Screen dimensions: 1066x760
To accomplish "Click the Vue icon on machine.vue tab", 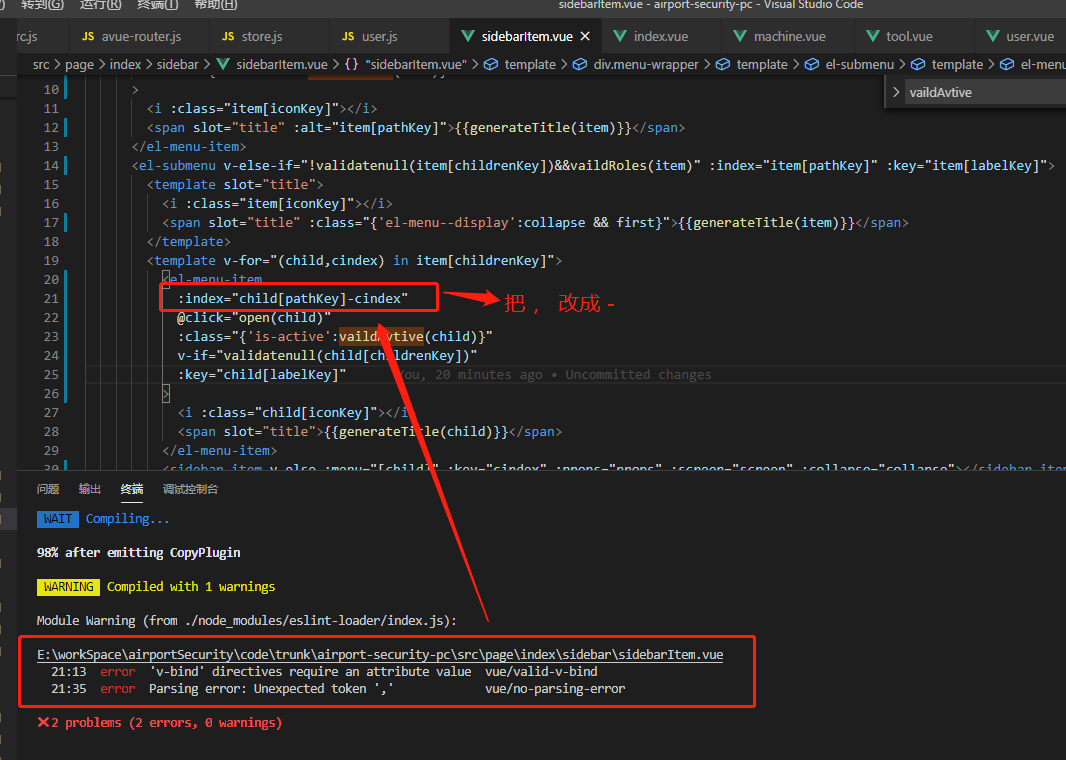I will click(740, 36).
